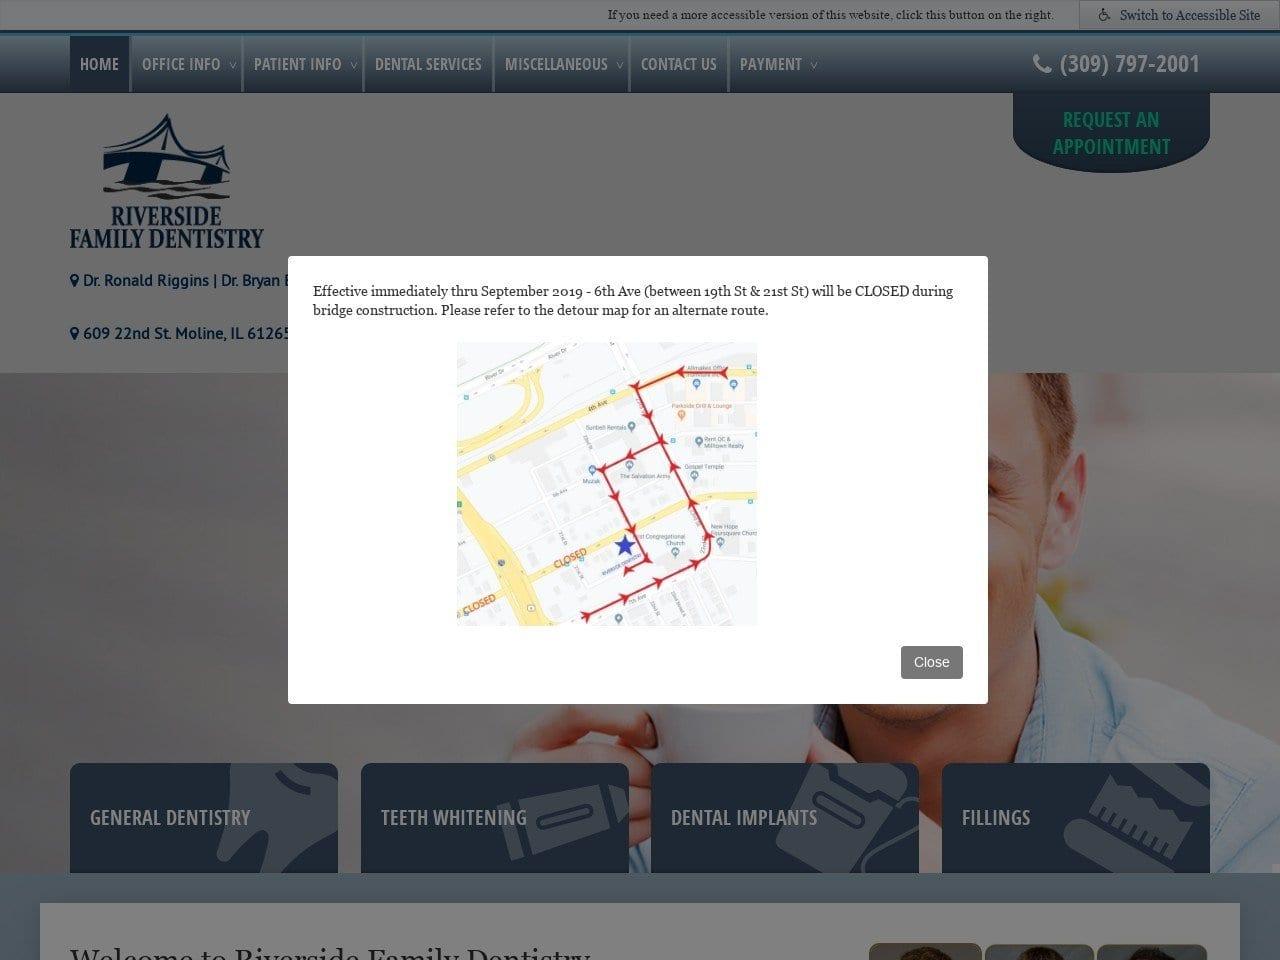Click the Dr. Ronald Riggins doctor names link
Viewport: 1280px width, 960px height.
tap(185, 281)
